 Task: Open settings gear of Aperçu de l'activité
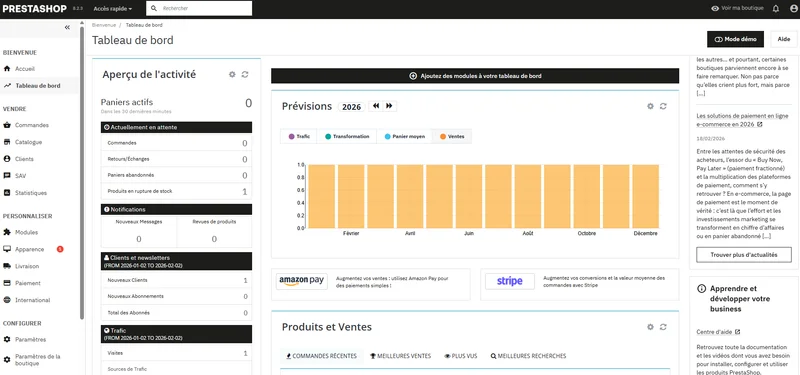232,74
